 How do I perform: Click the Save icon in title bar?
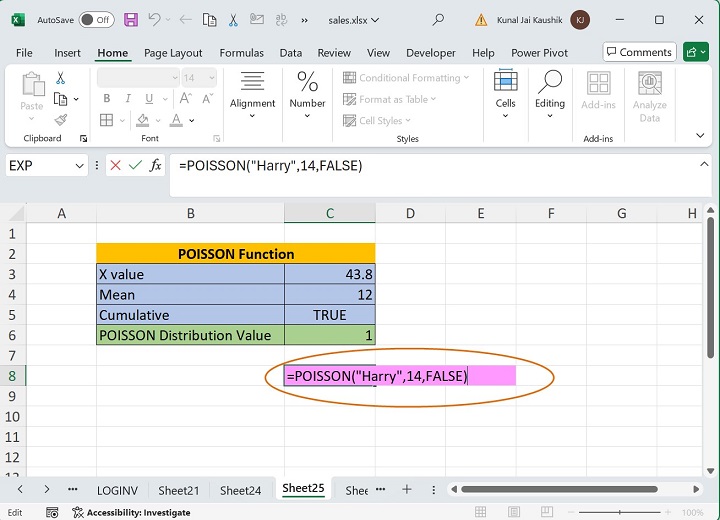pyautogui.click(x=132, y=20)
